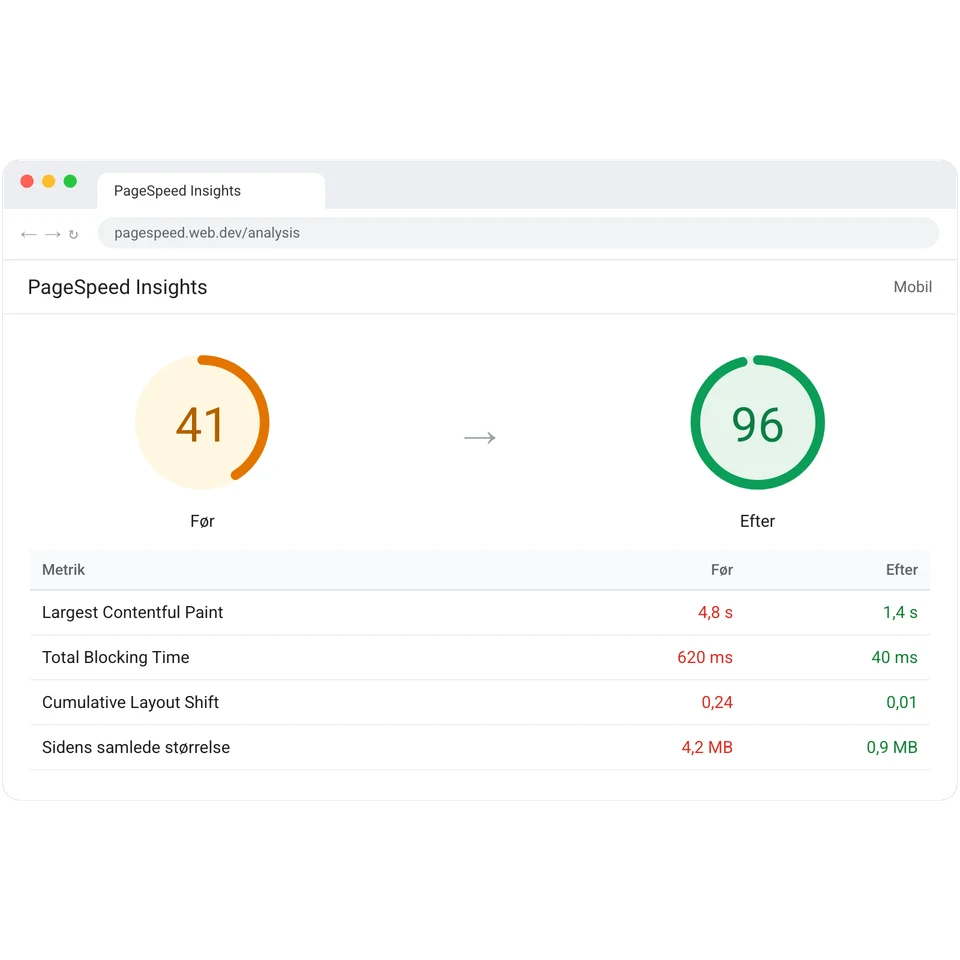Screen dimensions: 960x960
Task: Click the 620 ms before value
Action: tap(705, 658)
